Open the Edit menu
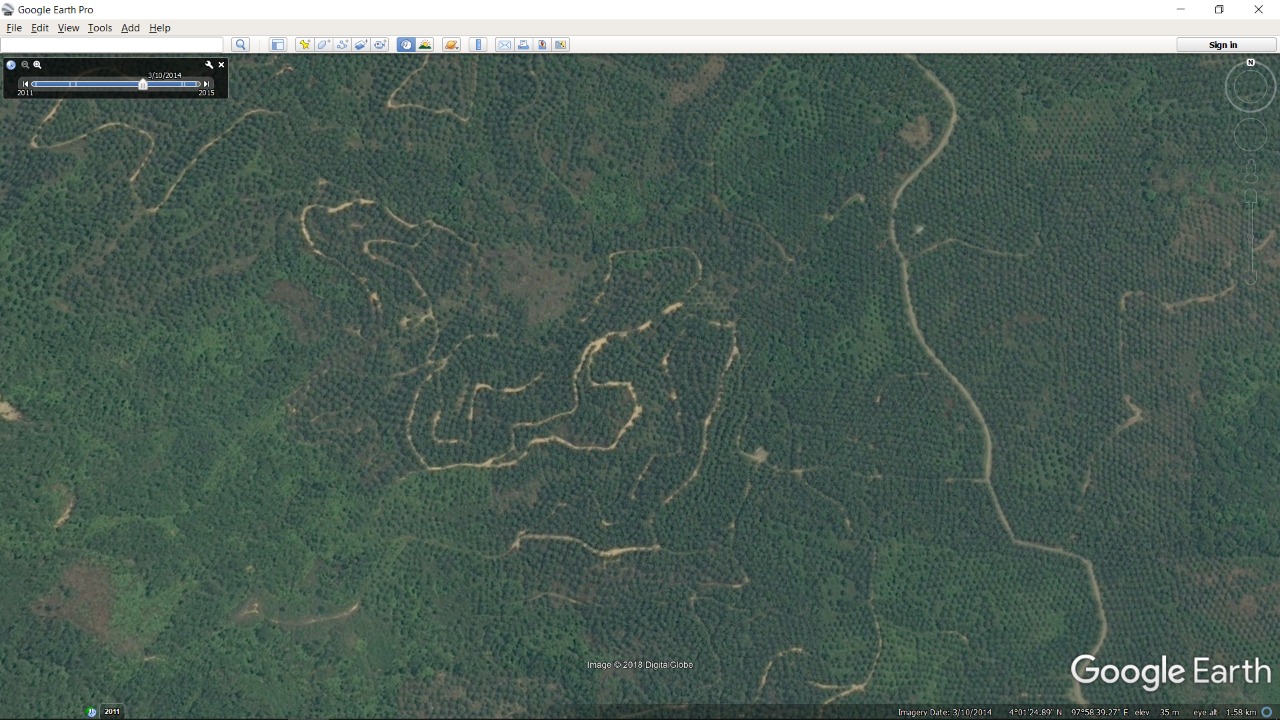 40,28
